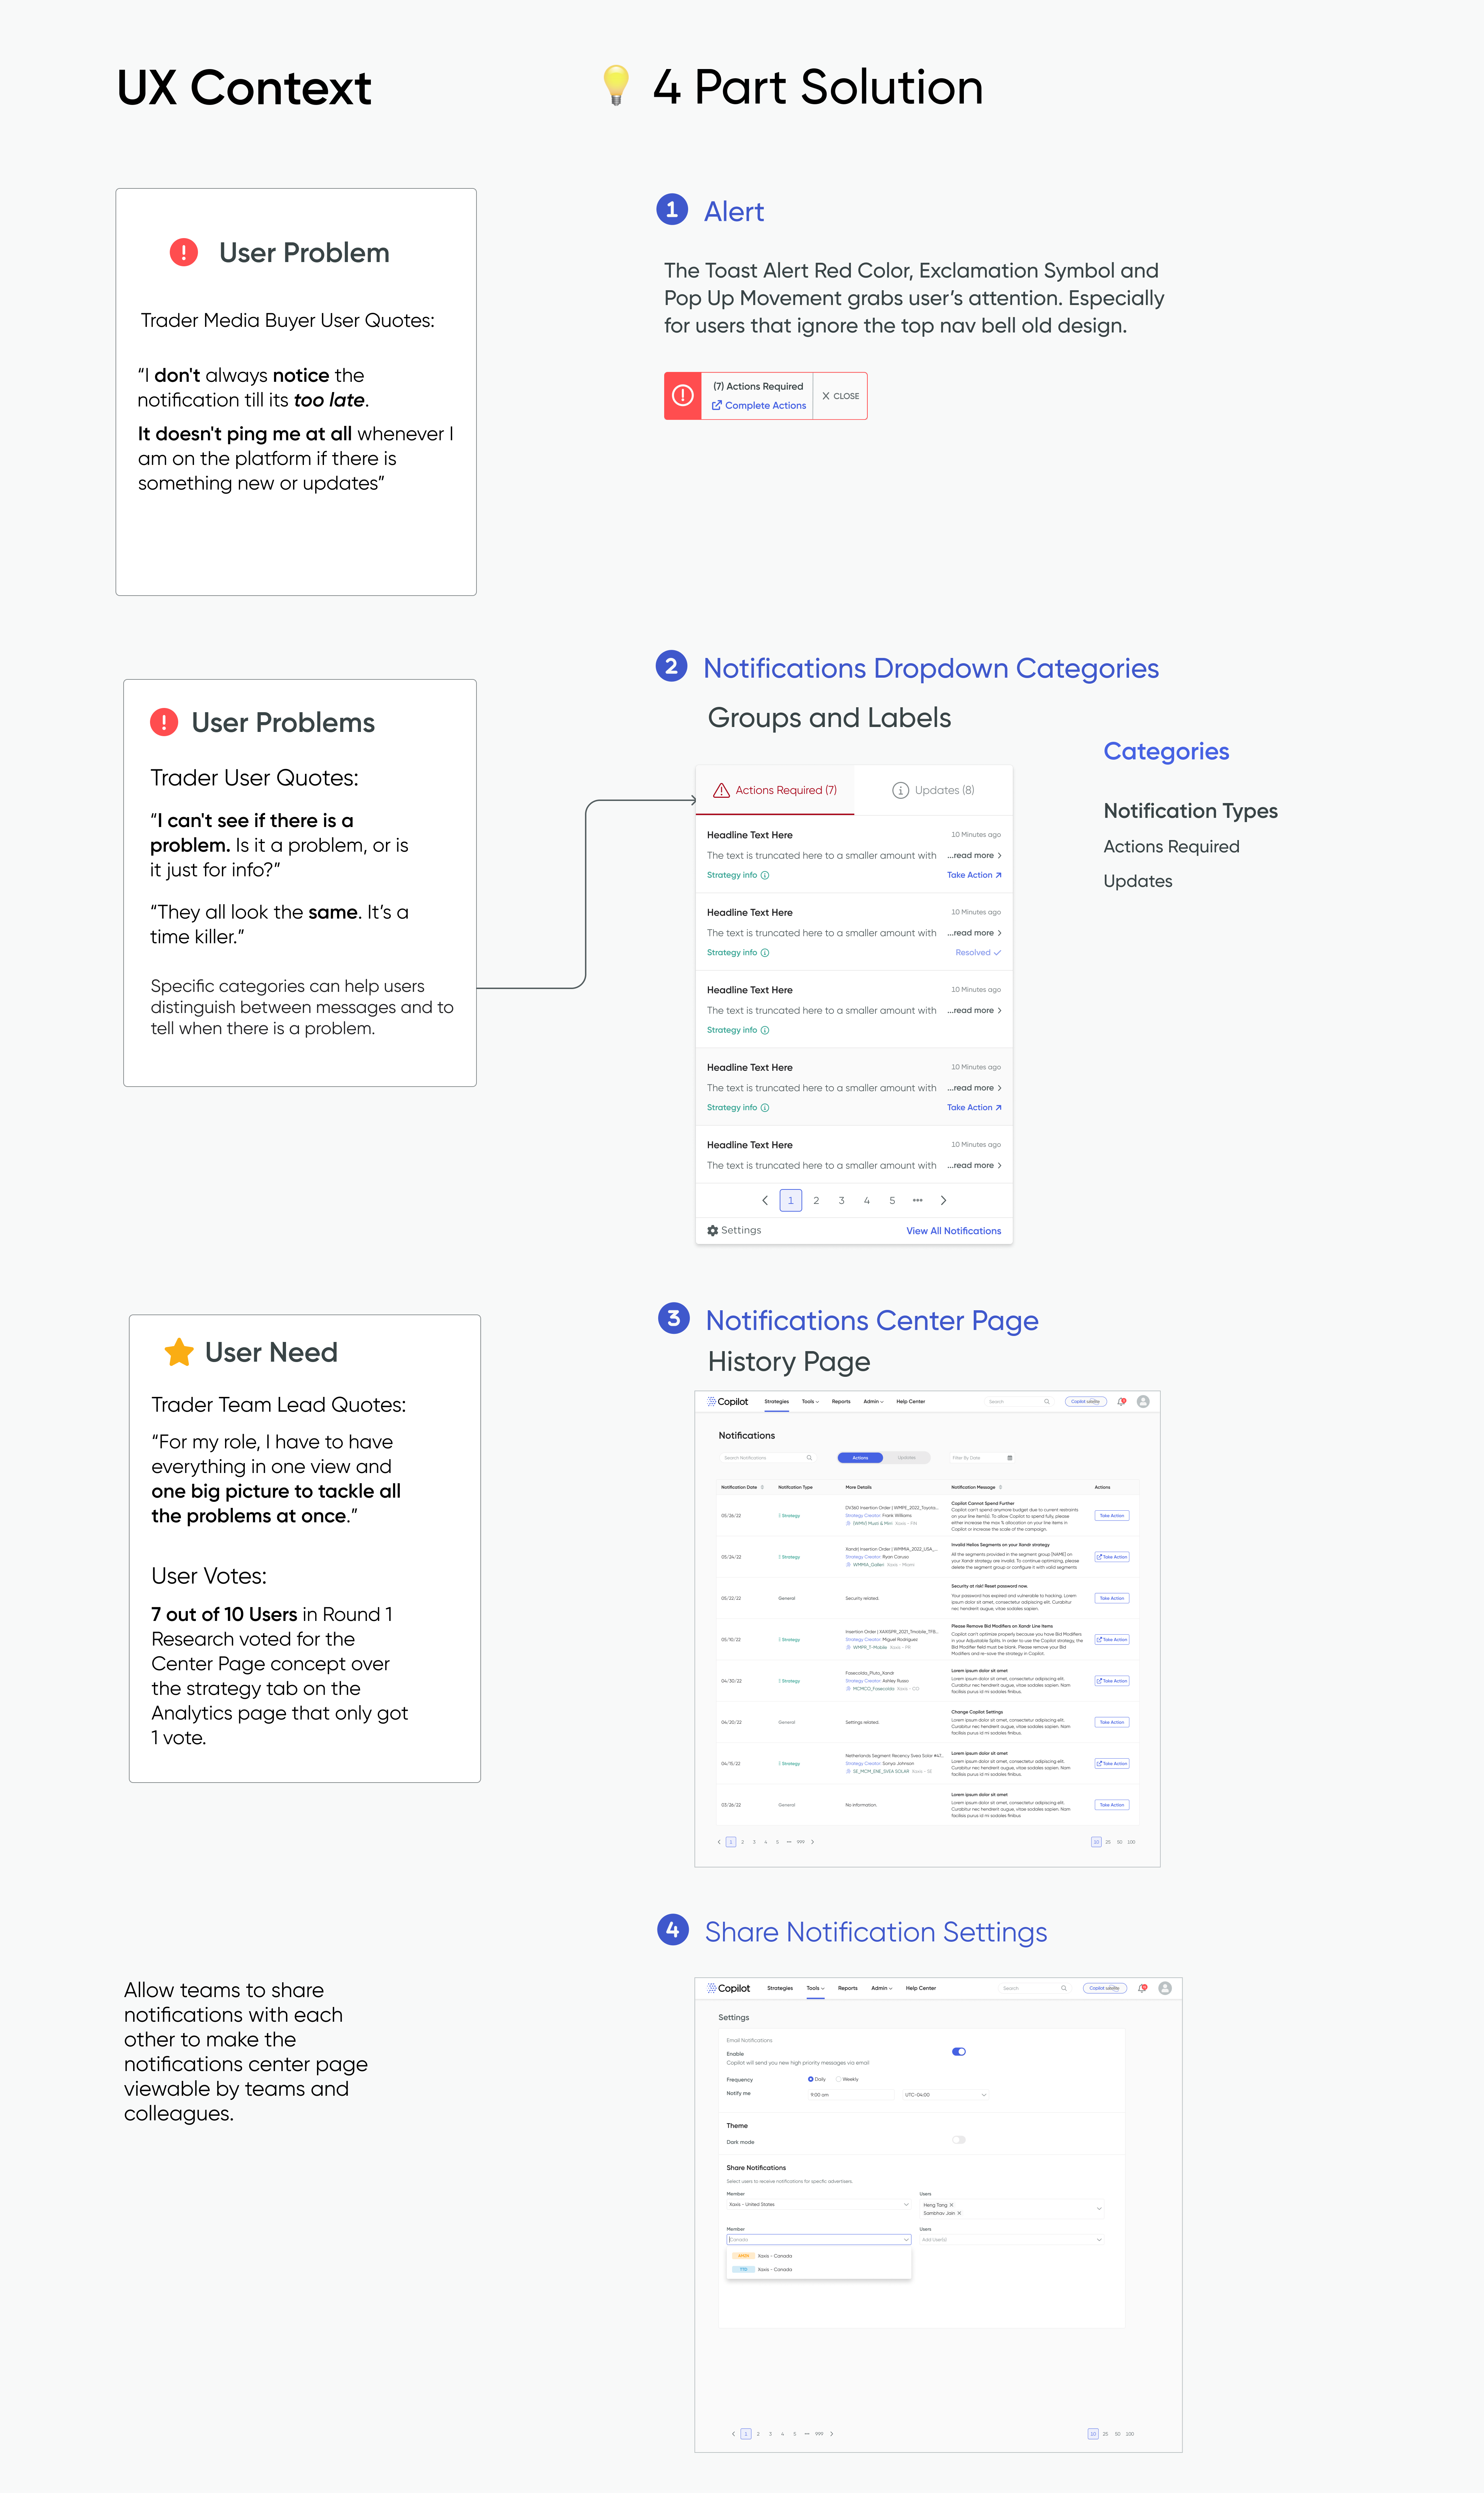Select the Weekly frequency radio button
Viewport: 1484px width, 2493px height.
[x=838, y=2079]
